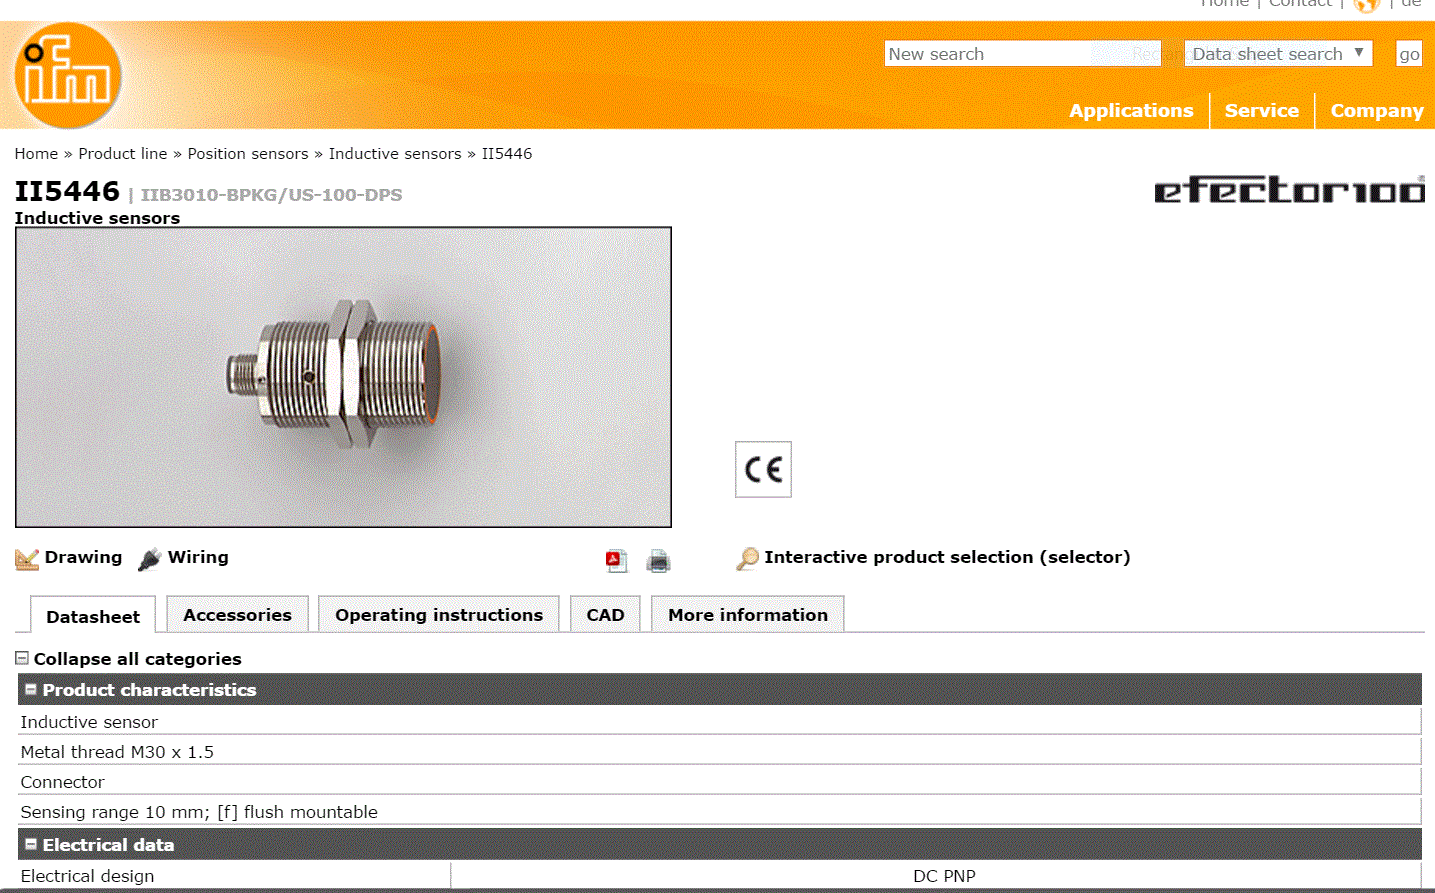Go to Home in the breadcrumb
Viewport: 1435px width, 893px height.
pos(36,153)
